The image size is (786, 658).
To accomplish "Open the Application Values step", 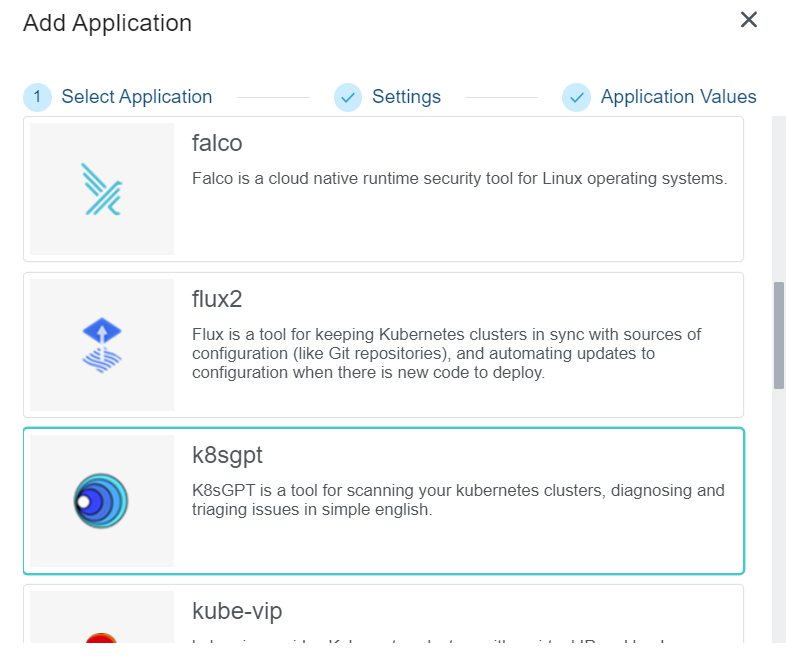I will (x=678, y=97).
